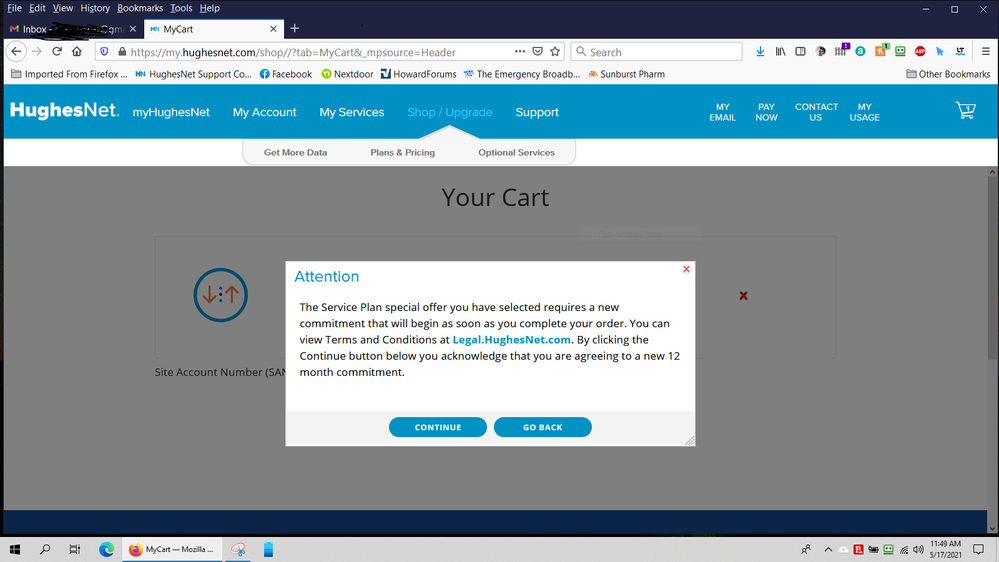Expand the Other Bookmarks folder
999x562 pixels.
tap(947, 74)
